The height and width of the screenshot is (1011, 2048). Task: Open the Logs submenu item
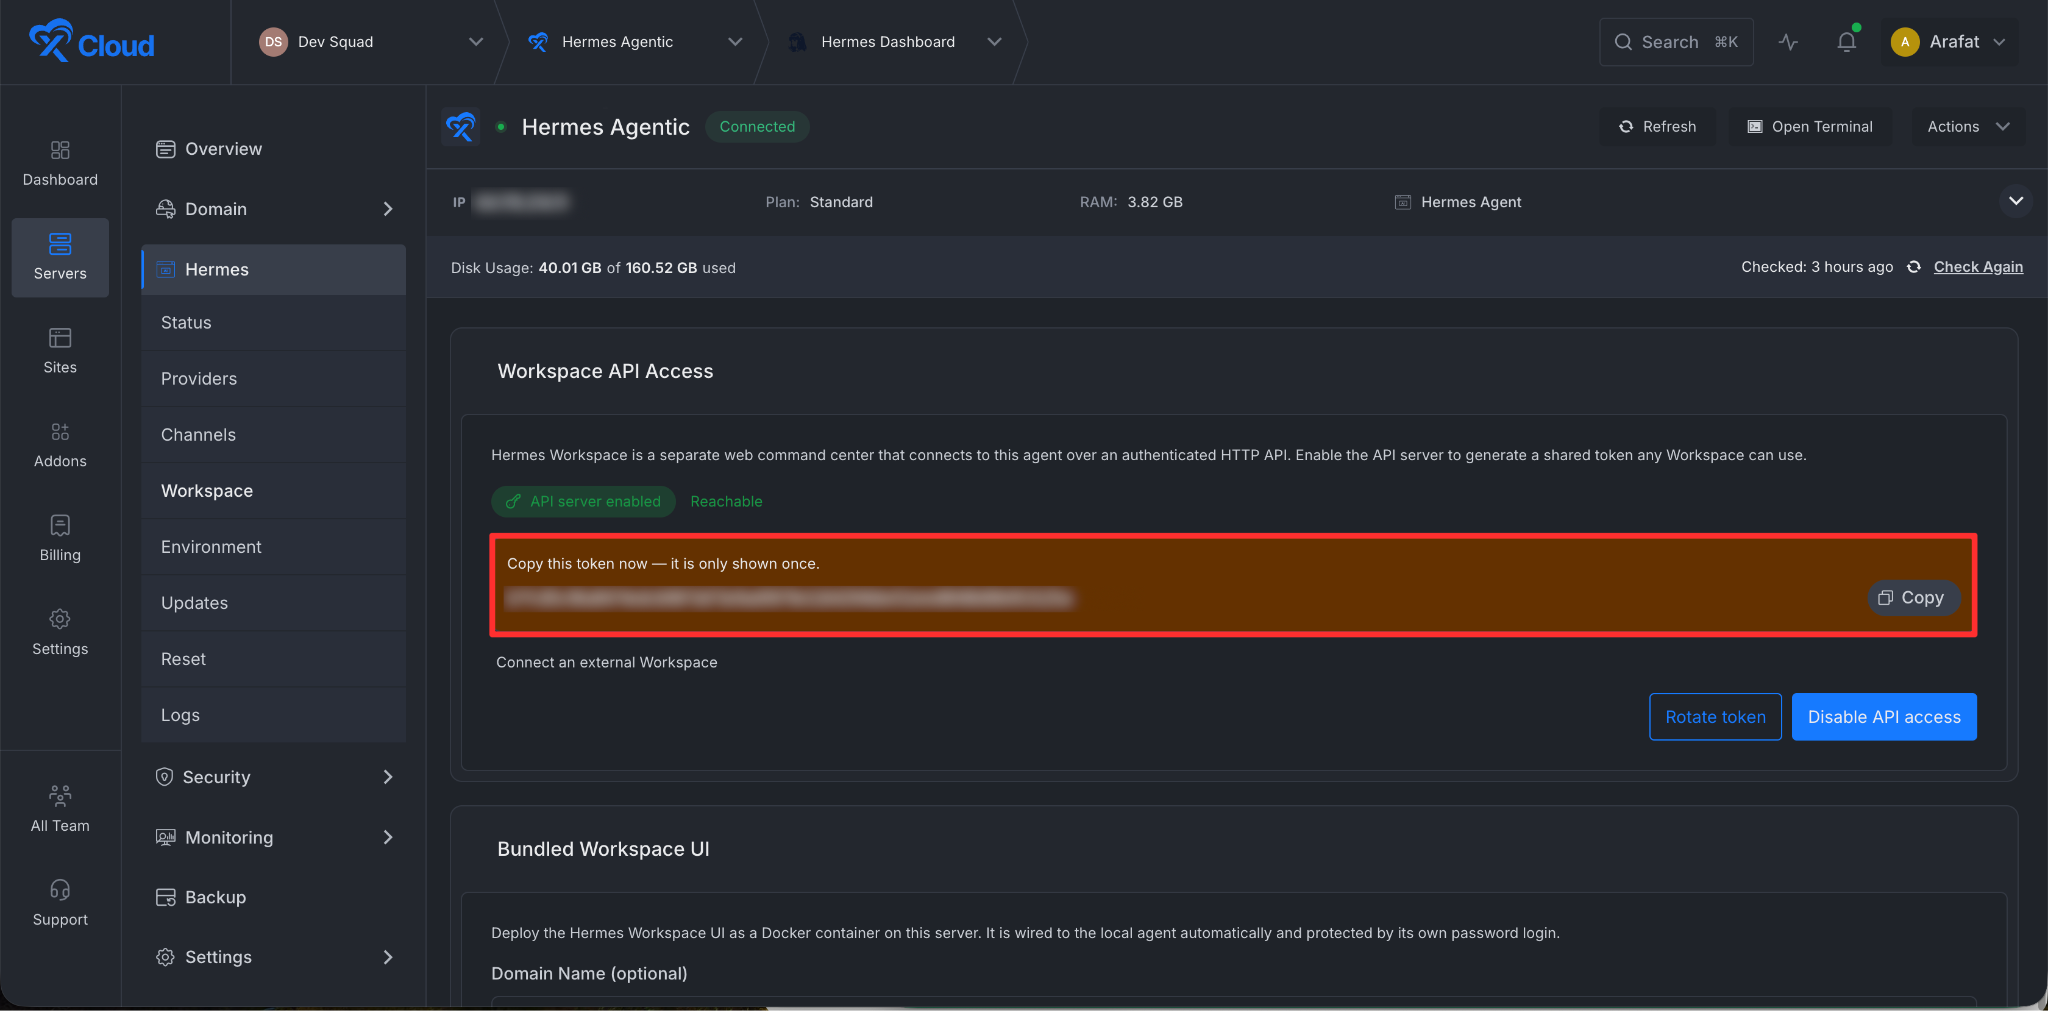point(273,715)
